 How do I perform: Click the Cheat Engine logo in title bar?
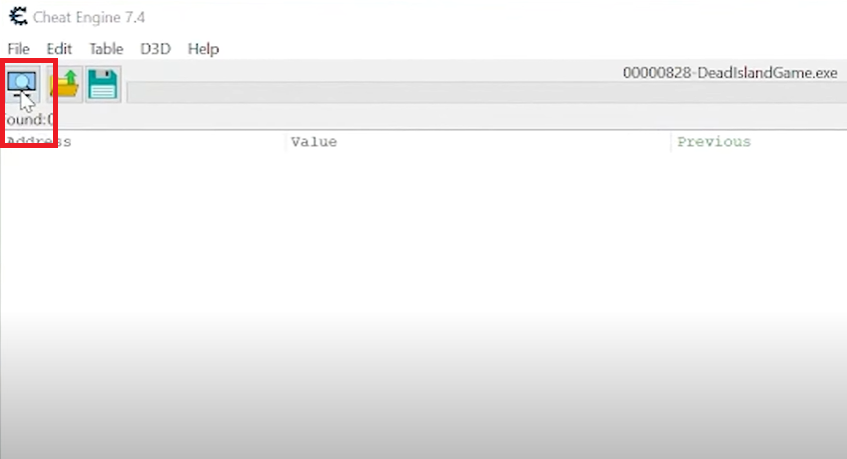[18, 17]
